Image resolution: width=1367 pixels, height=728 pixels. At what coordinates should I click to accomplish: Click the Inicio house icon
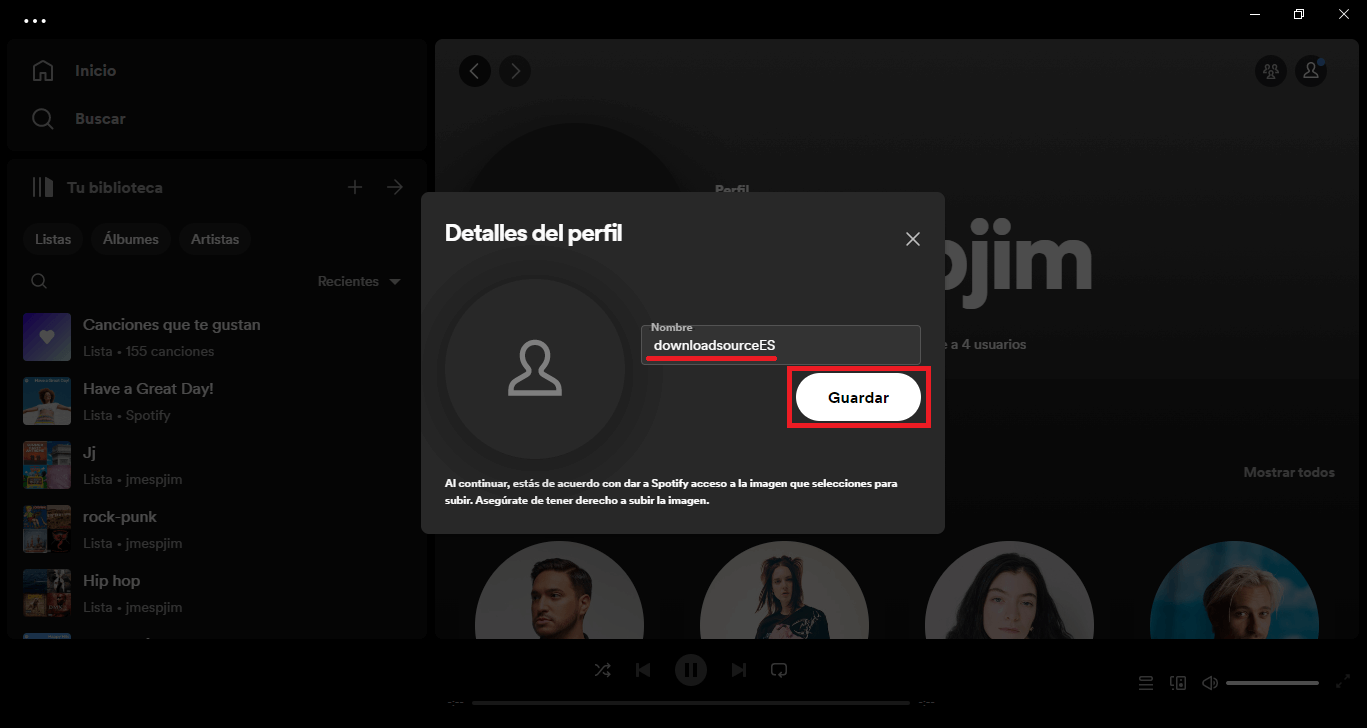43,71
